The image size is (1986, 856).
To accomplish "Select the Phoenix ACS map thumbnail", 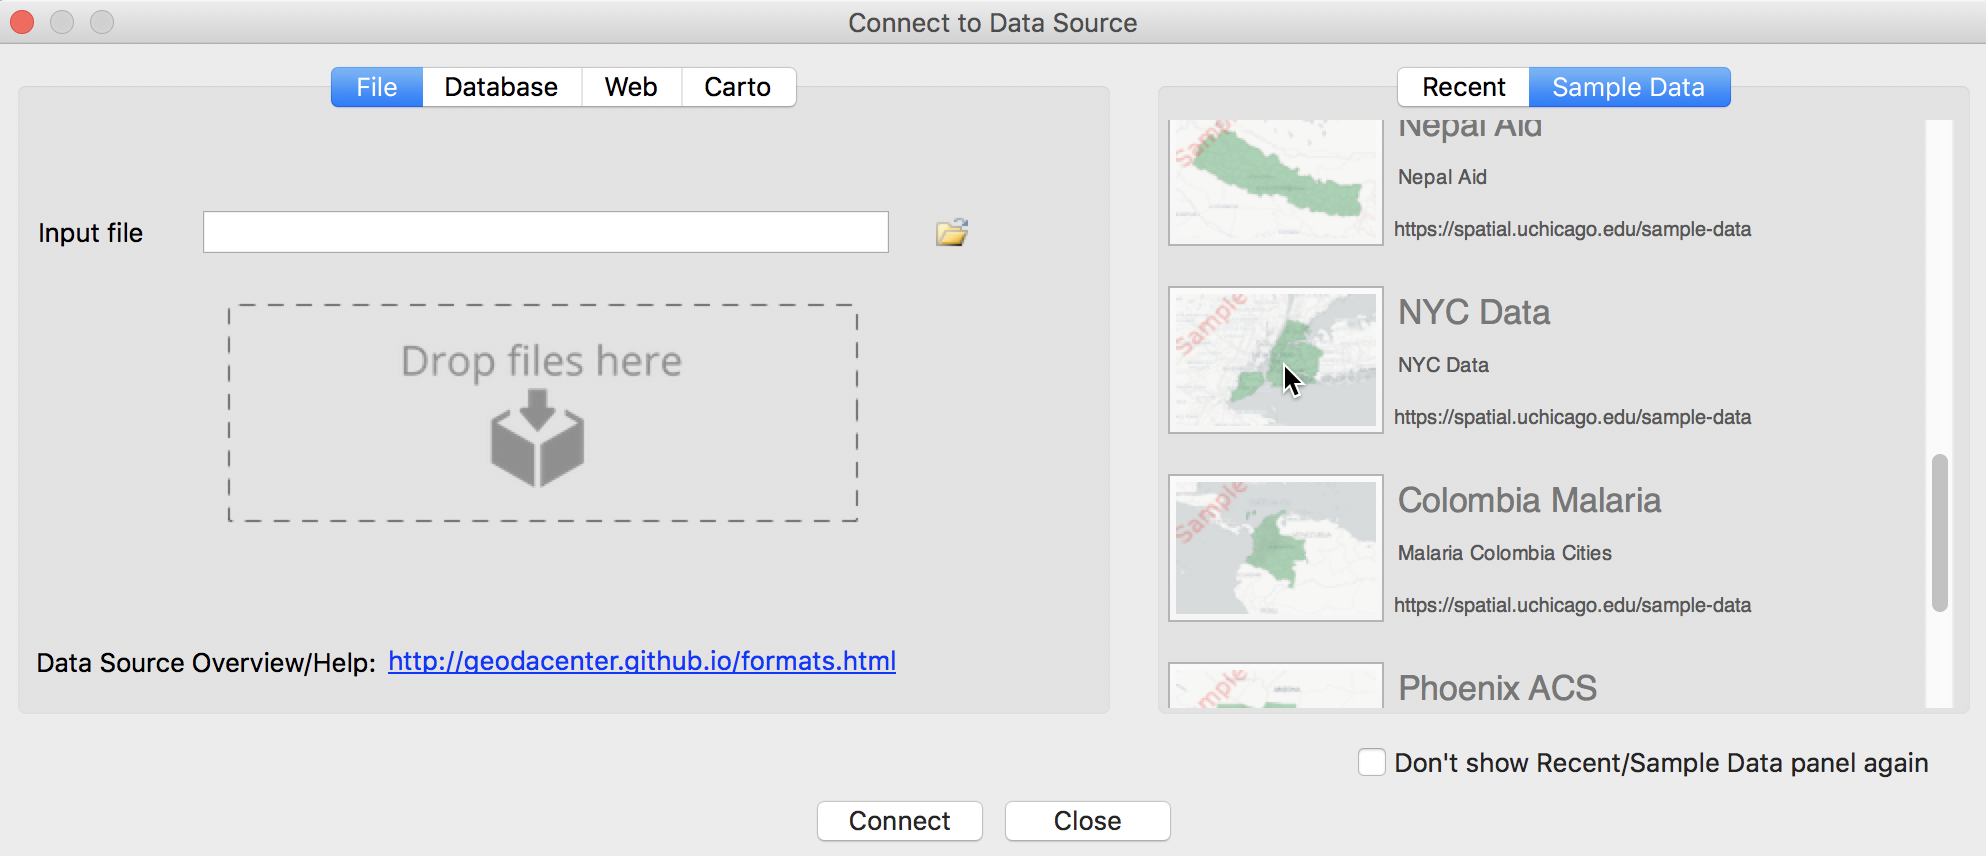I will tap(1276, 686).
